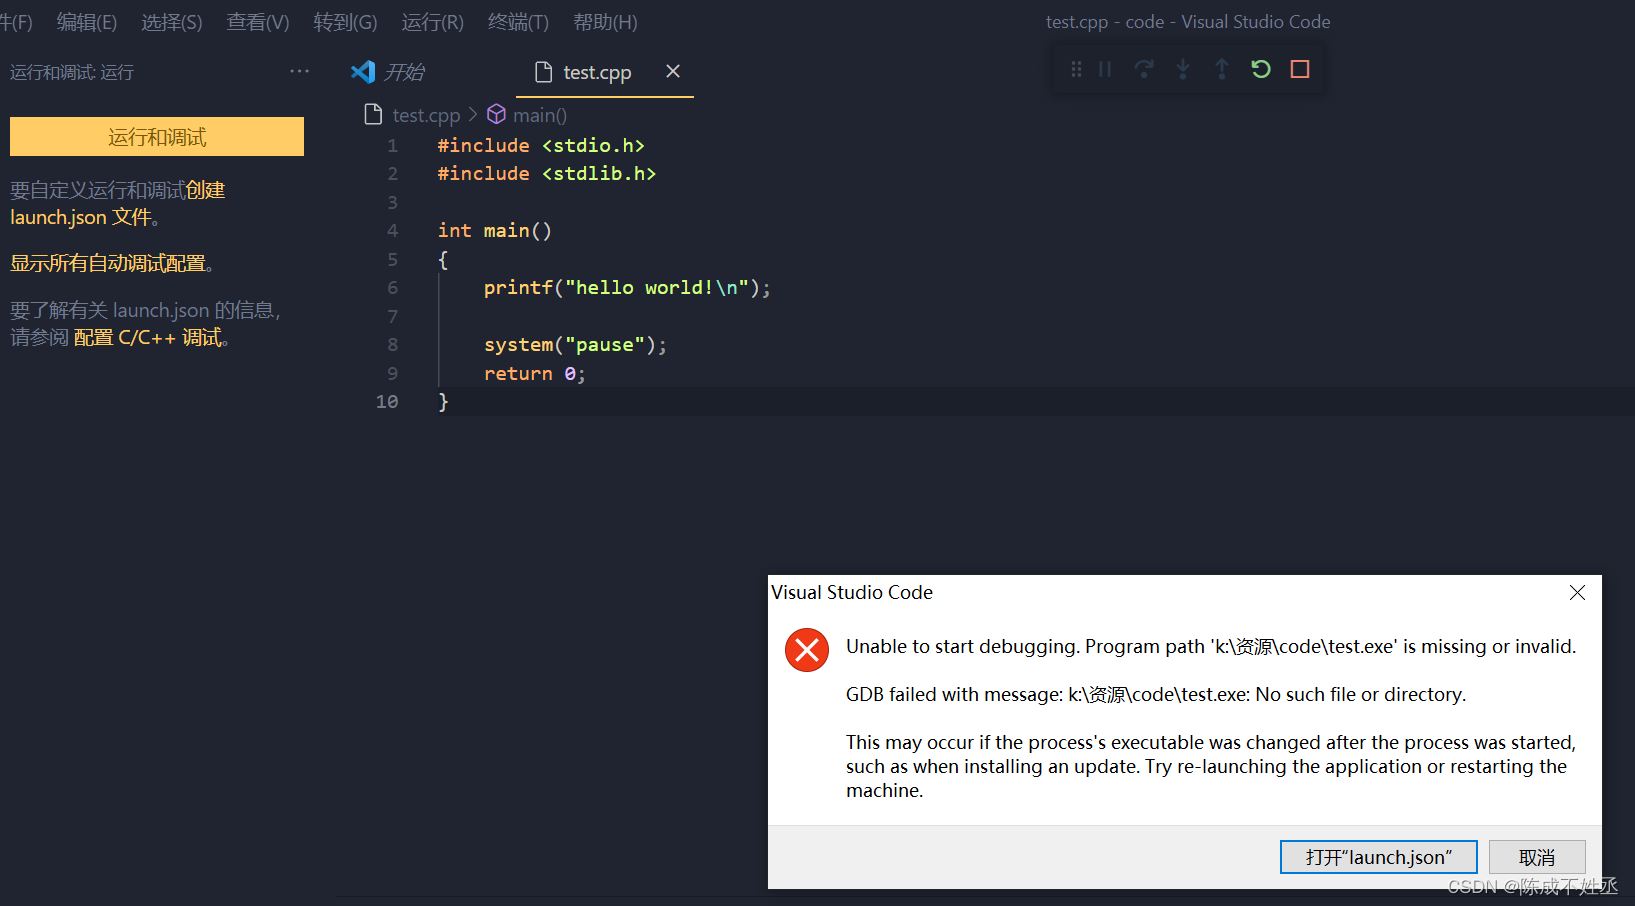Image resolution: width=1635 pixels, height=906 pixels.
Task: Click 显示所有自动调试配置 link
Action: [108, 263]
